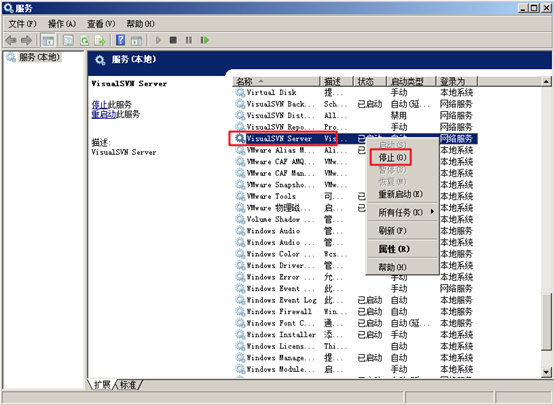
Task: Expand 所有任务(K) submenu
Action: pyautogui.click(x=402, y=212)
